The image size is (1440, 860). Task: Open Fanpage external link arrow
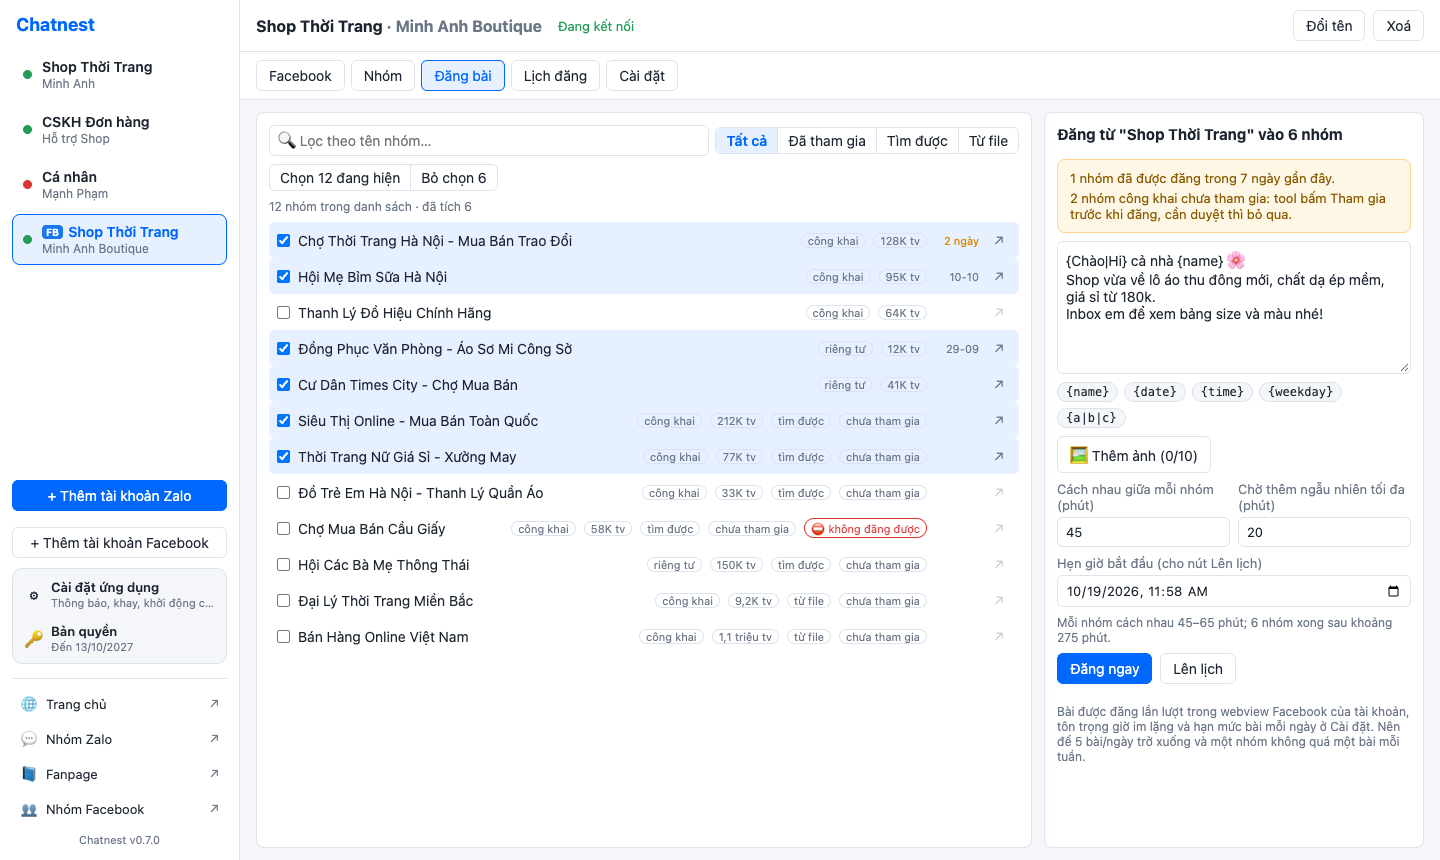214,774
